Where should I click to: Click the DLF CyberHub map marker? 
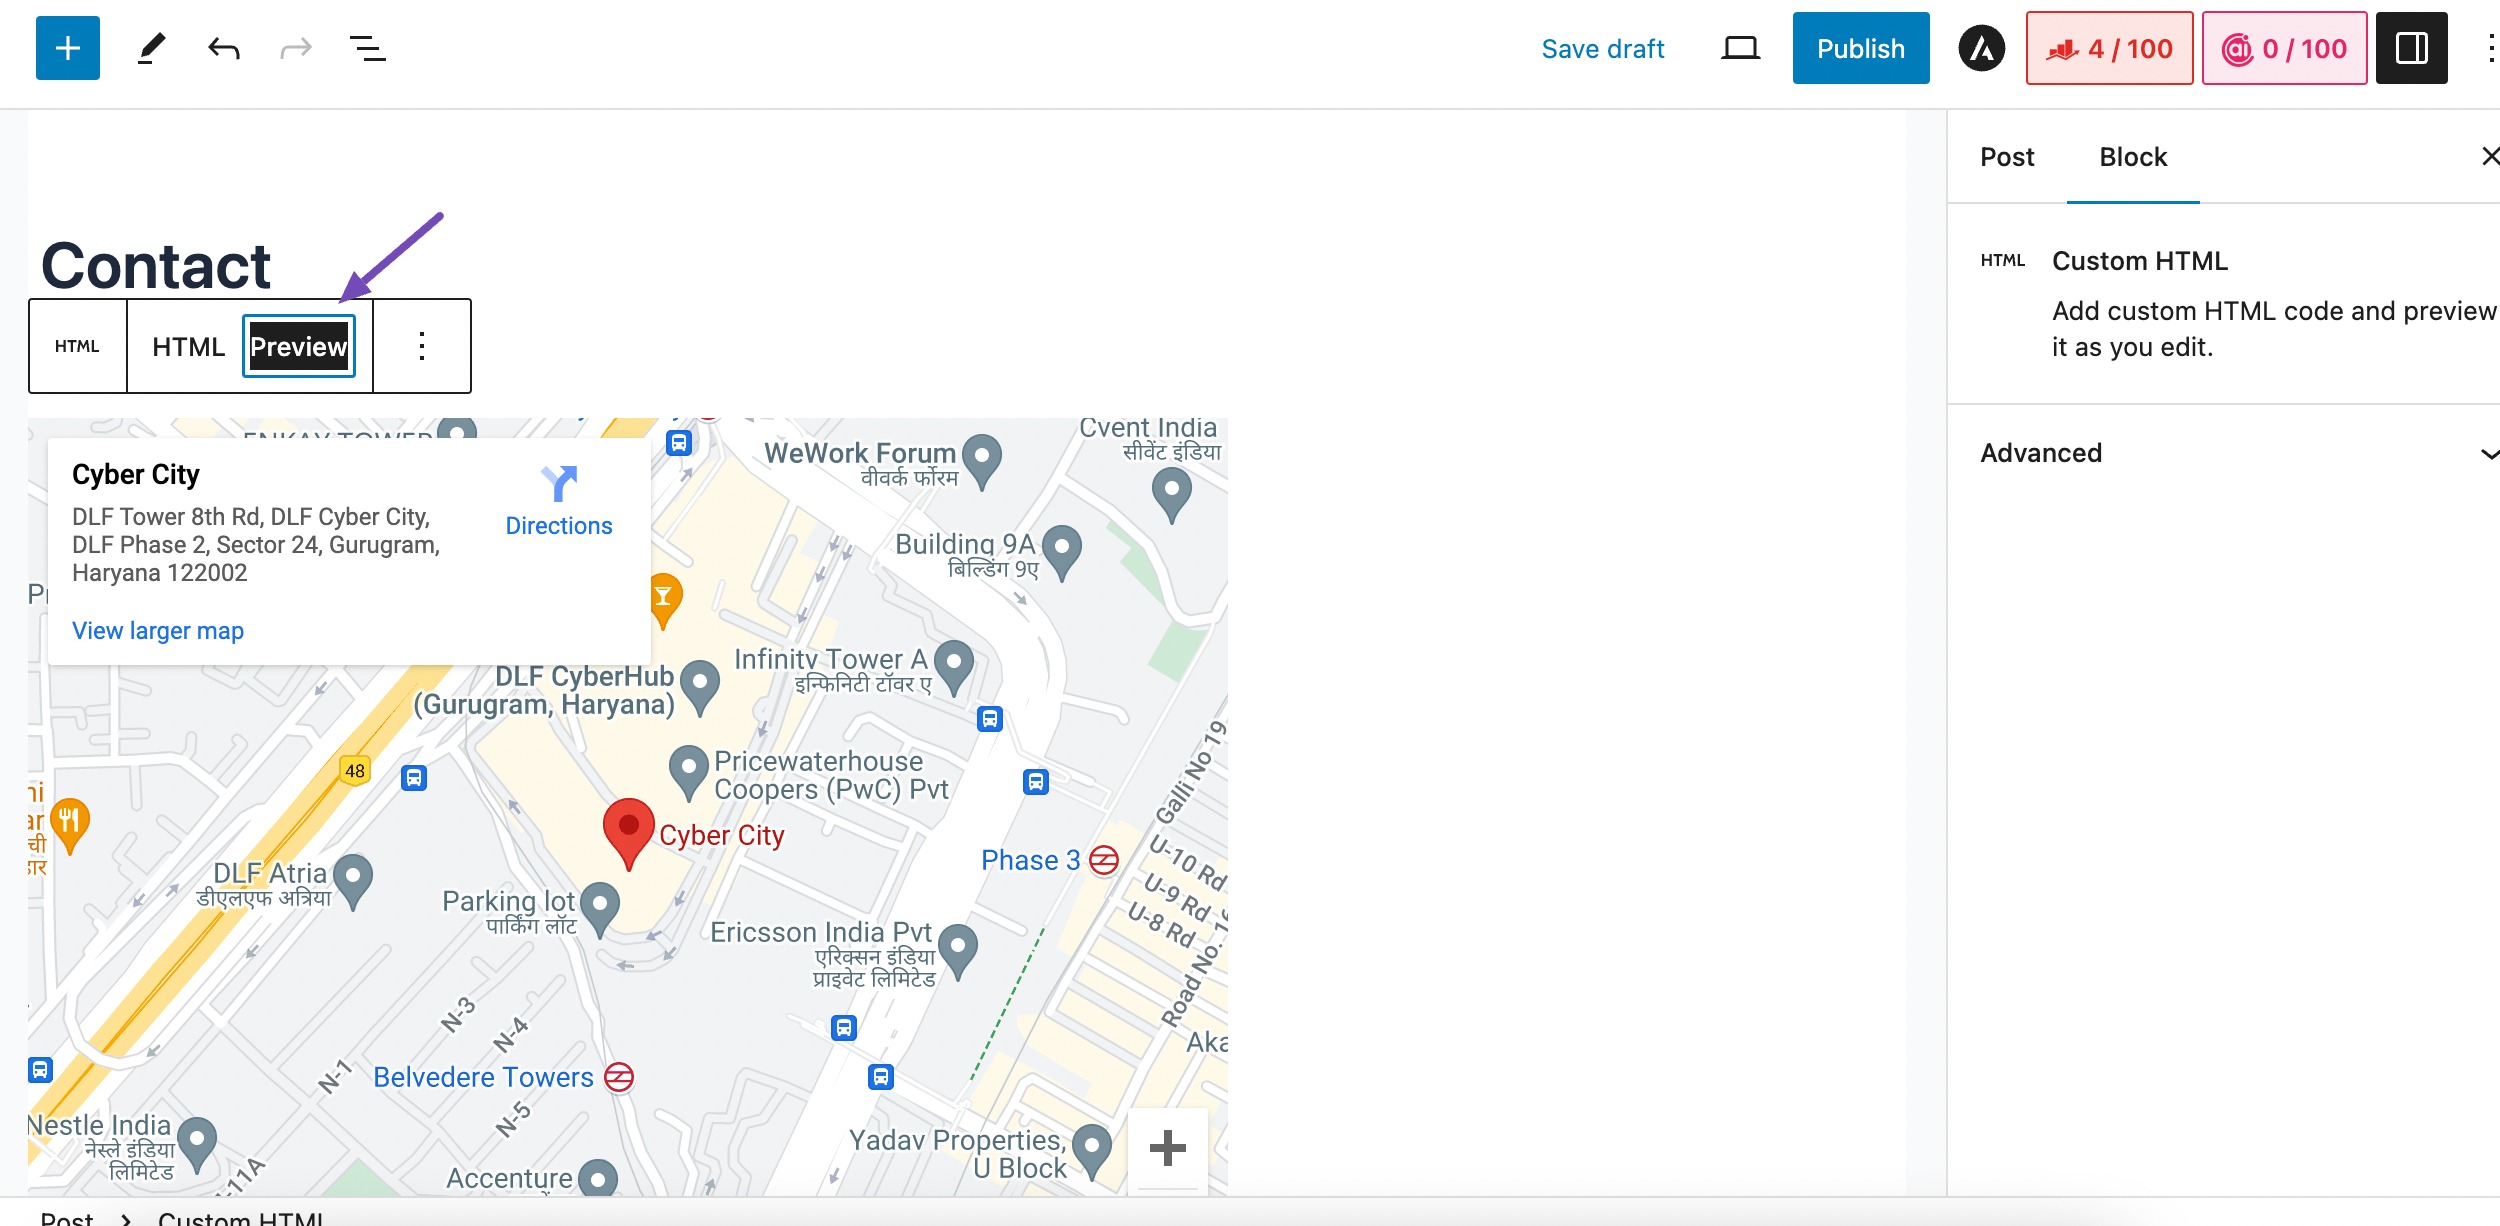point(700,688)
